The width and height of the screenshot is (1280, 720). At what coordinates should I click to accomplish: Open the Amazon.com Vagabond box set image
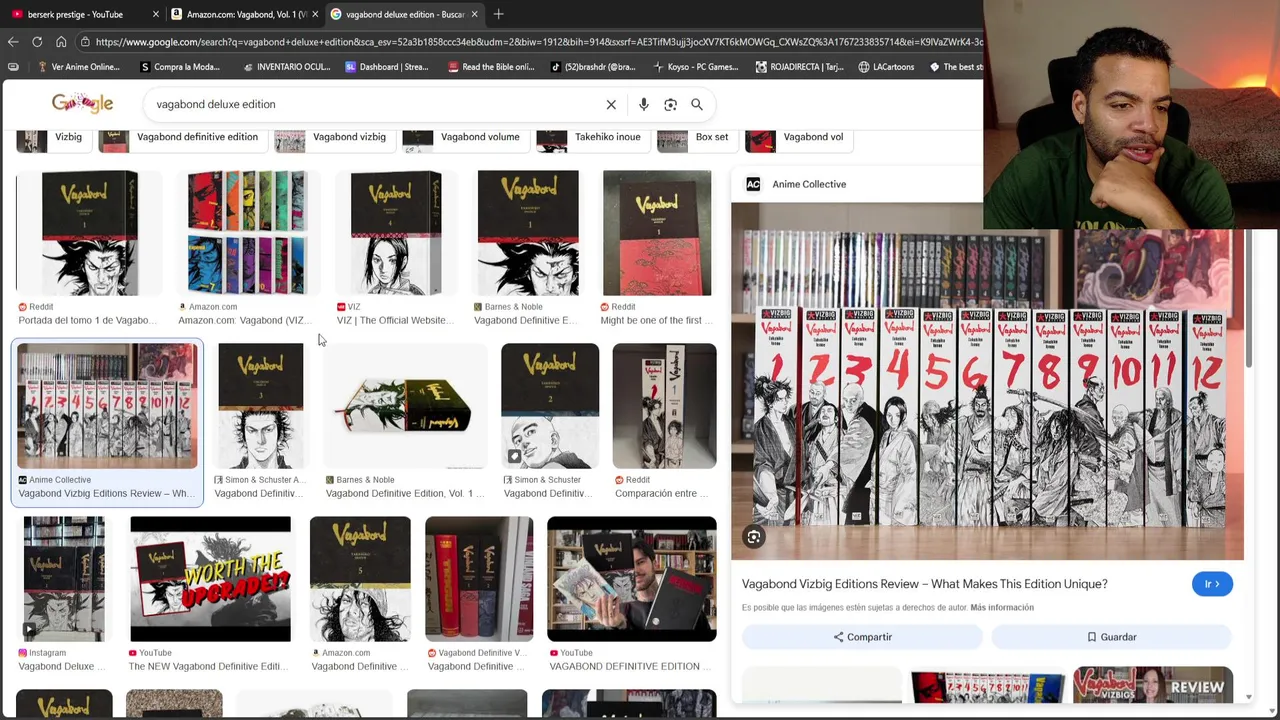click(x=248, y=233)
